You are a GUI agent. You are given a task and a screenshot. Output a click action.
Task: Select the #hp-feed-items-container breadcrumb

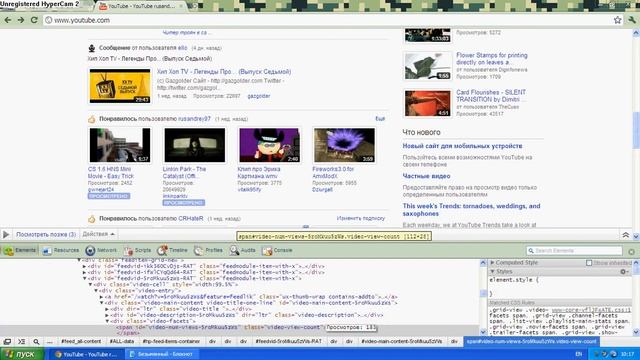pyautogui.click(x=171, y=341)
